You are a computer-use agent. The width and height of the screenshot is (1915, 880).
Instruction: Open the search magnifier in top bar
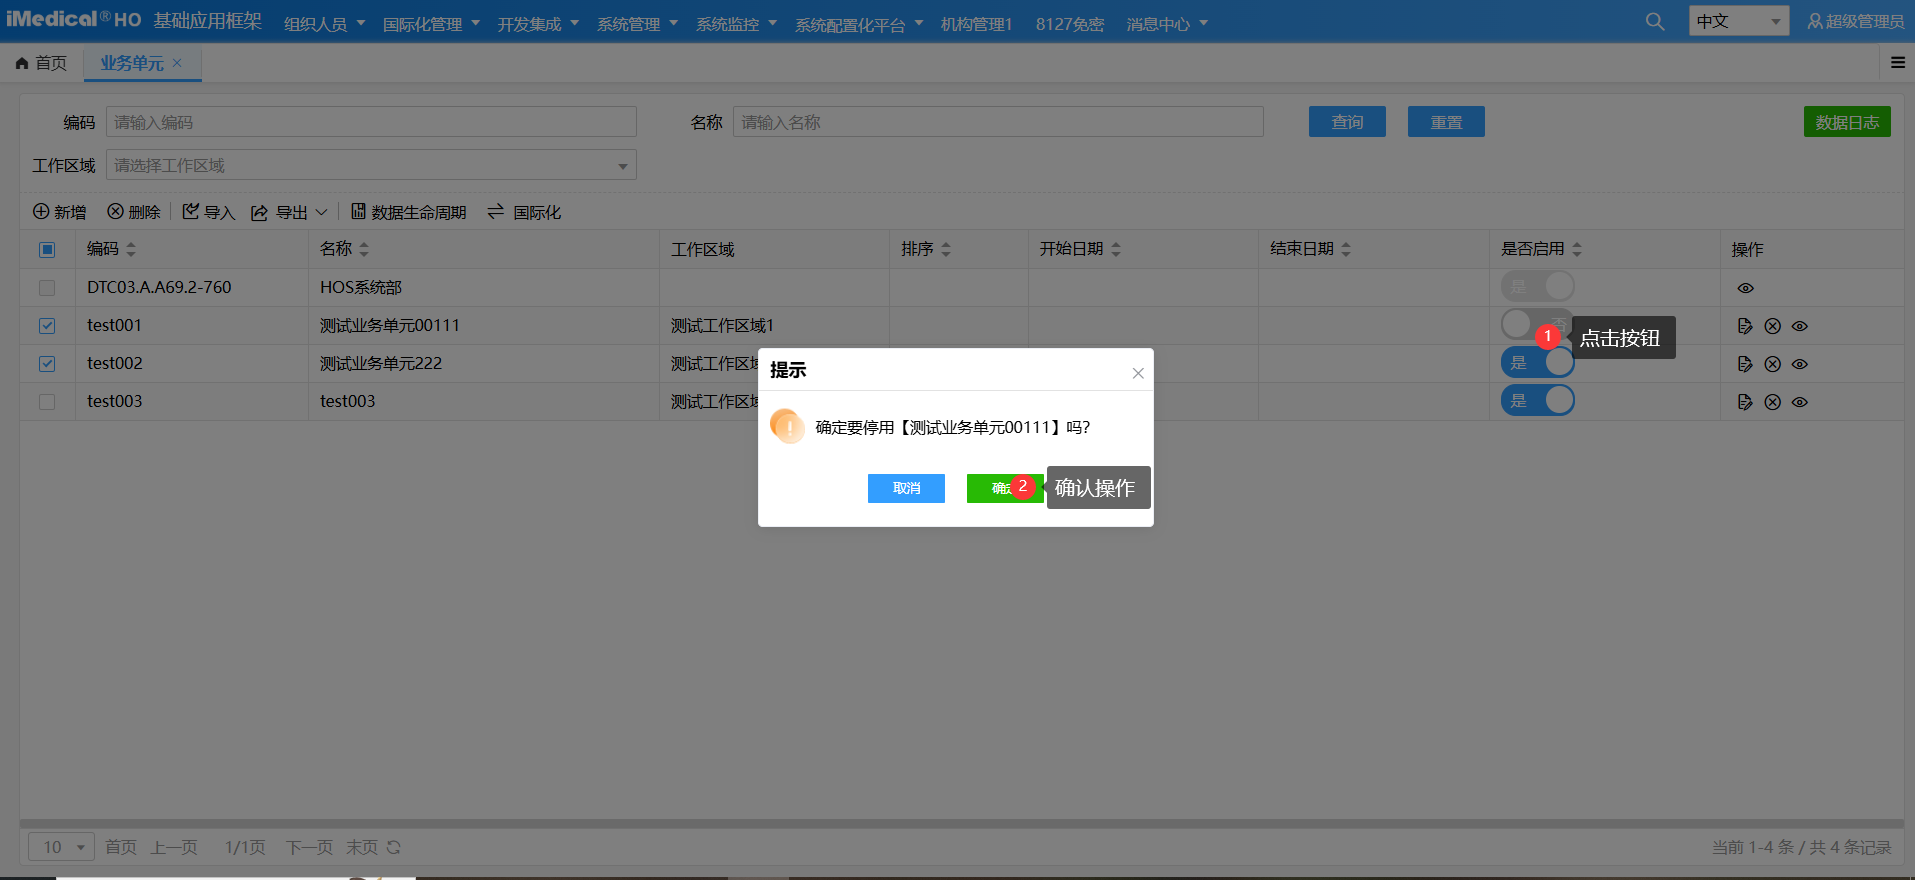pos(1655,21)
